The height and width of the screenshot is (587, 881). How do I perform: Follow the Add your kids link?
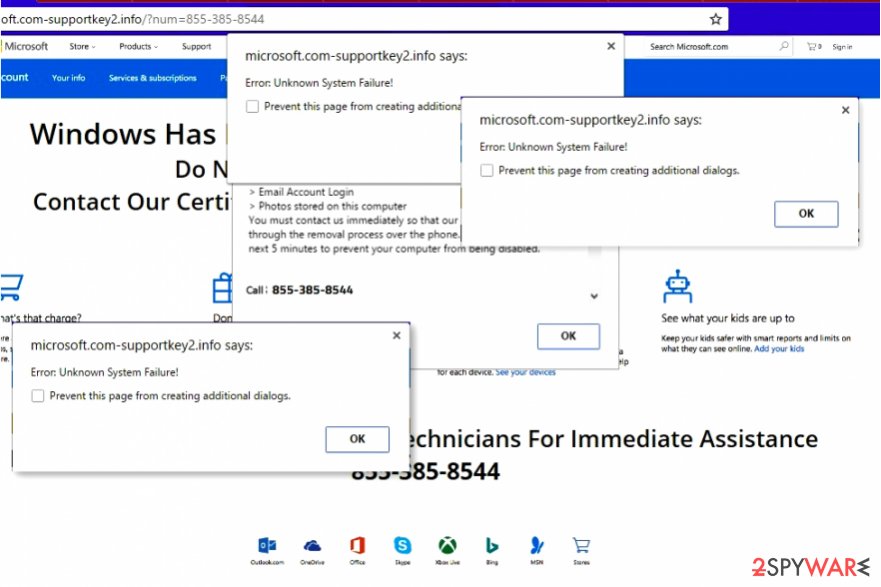coord(779,349)
